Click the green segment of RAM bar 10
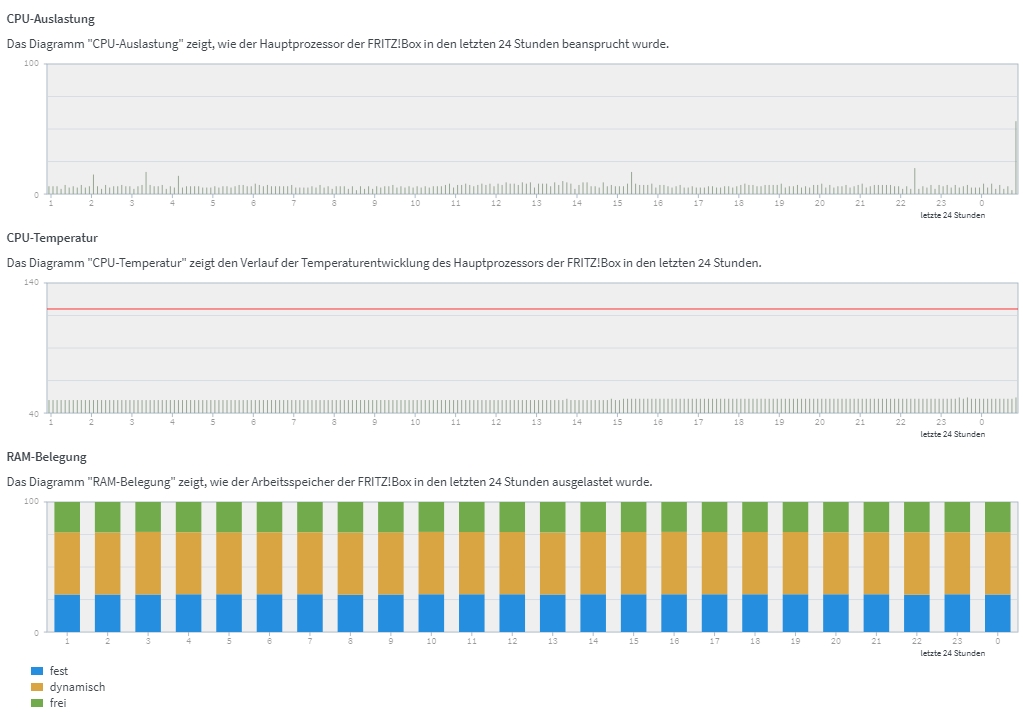Image resolution: width=1023 pixels, height=712 pixels. pos(431,517)
